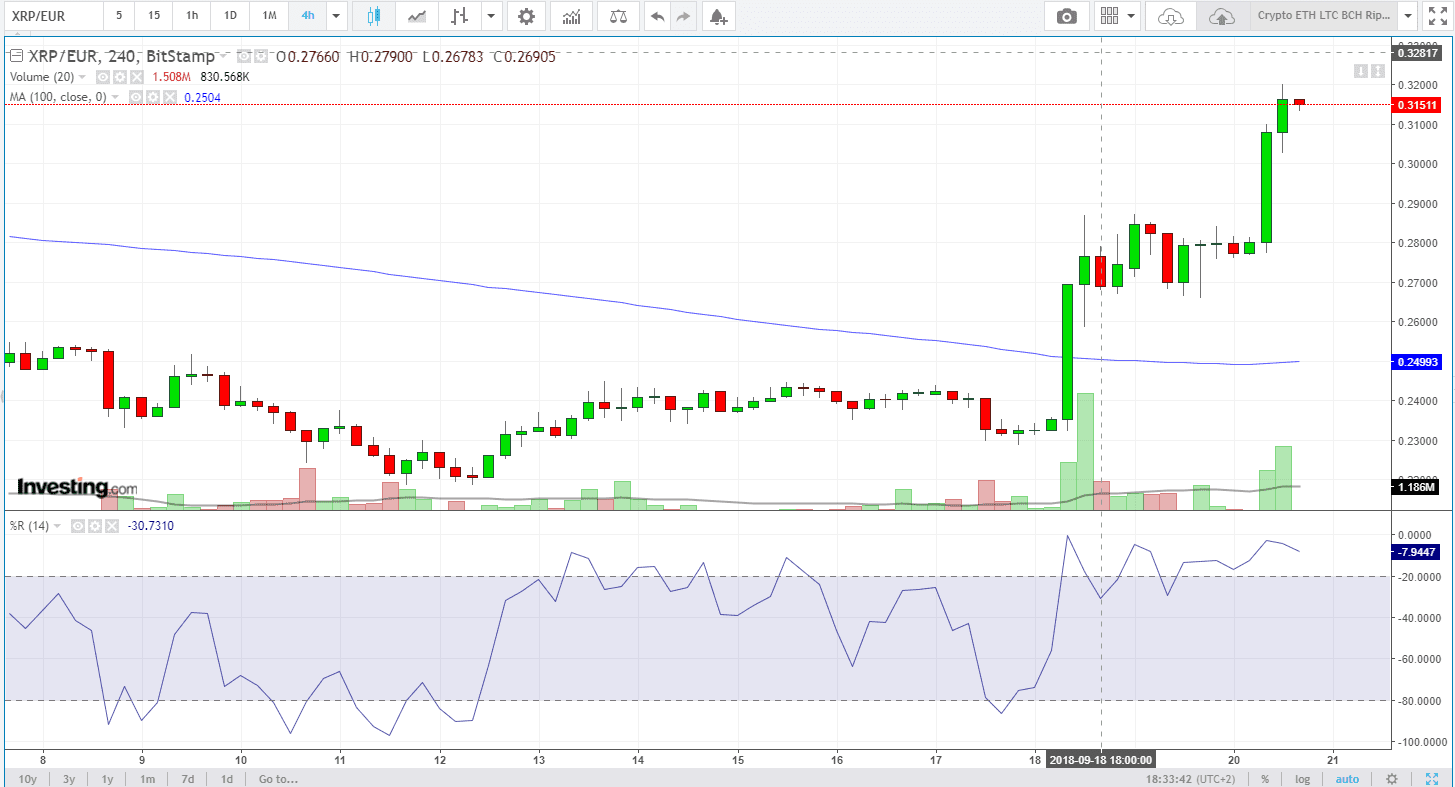Select the 7d date range
1455x787 pixels.
[x=187, y=779]
